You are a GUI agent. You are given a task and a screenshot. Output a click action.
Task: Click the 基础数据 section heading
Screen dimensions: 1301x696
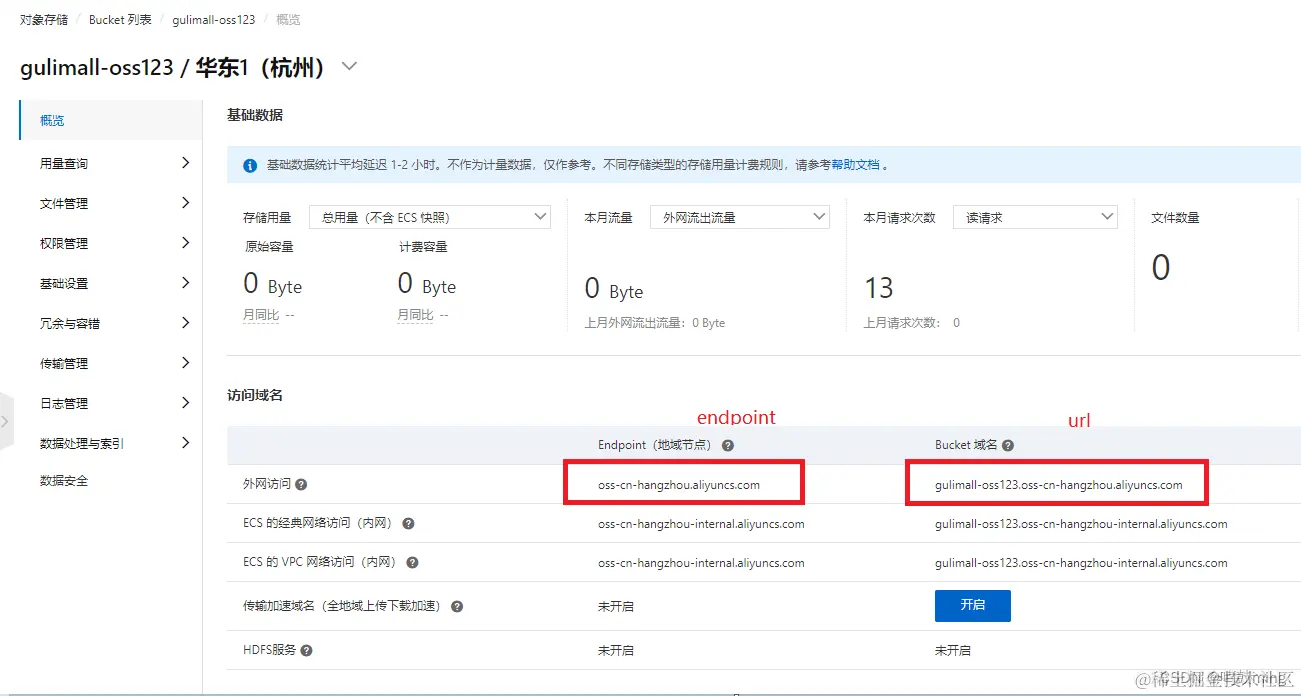pos(255,115)
